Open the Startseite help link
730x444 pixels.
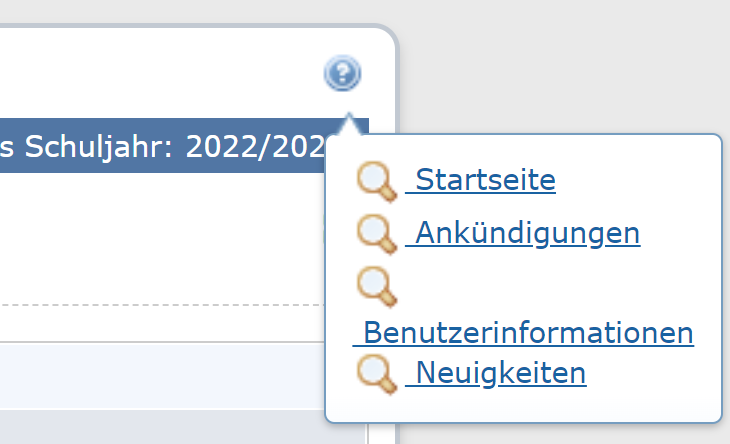[x=480, y=180]
